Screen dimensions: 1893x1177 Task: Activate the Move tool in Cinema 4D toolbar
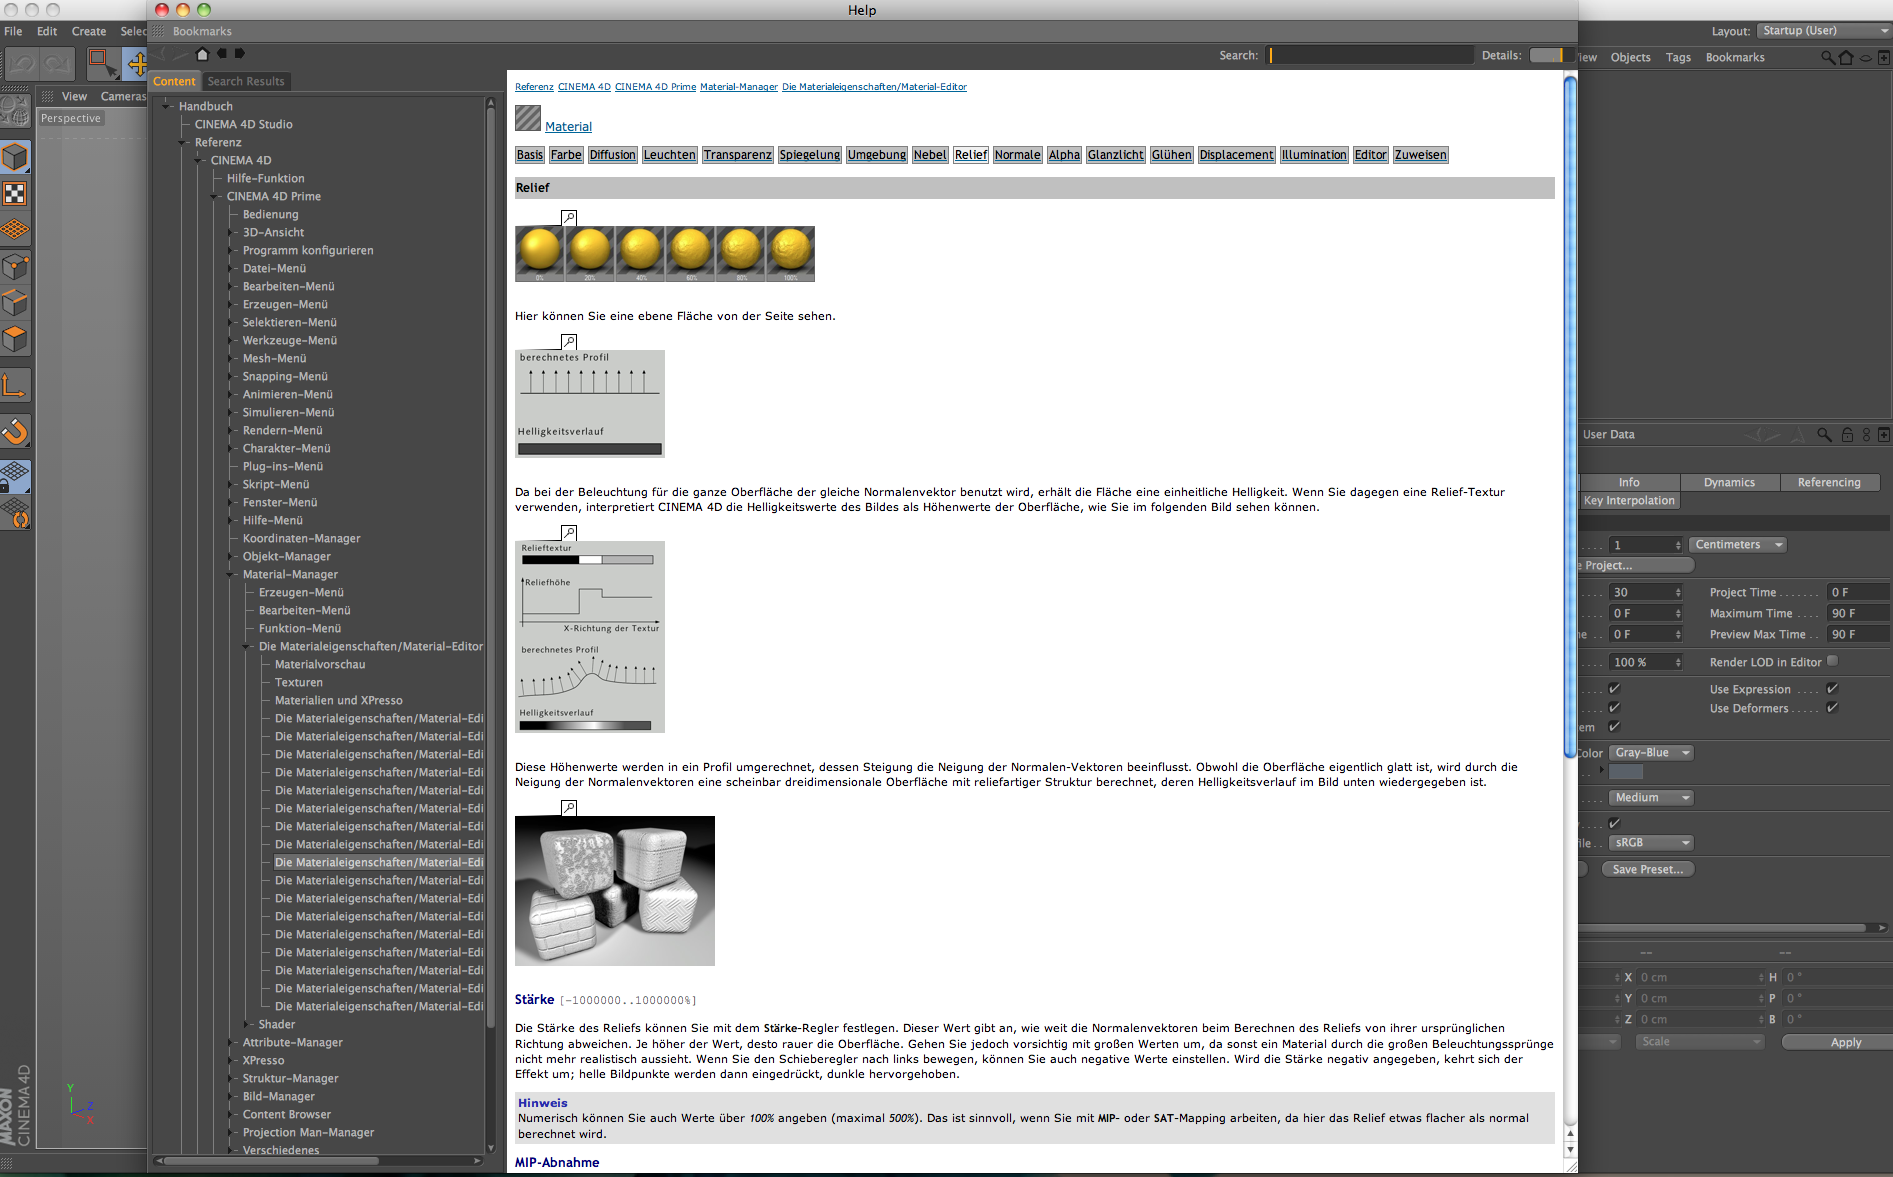pyautogui.click(x=136, y=64)
